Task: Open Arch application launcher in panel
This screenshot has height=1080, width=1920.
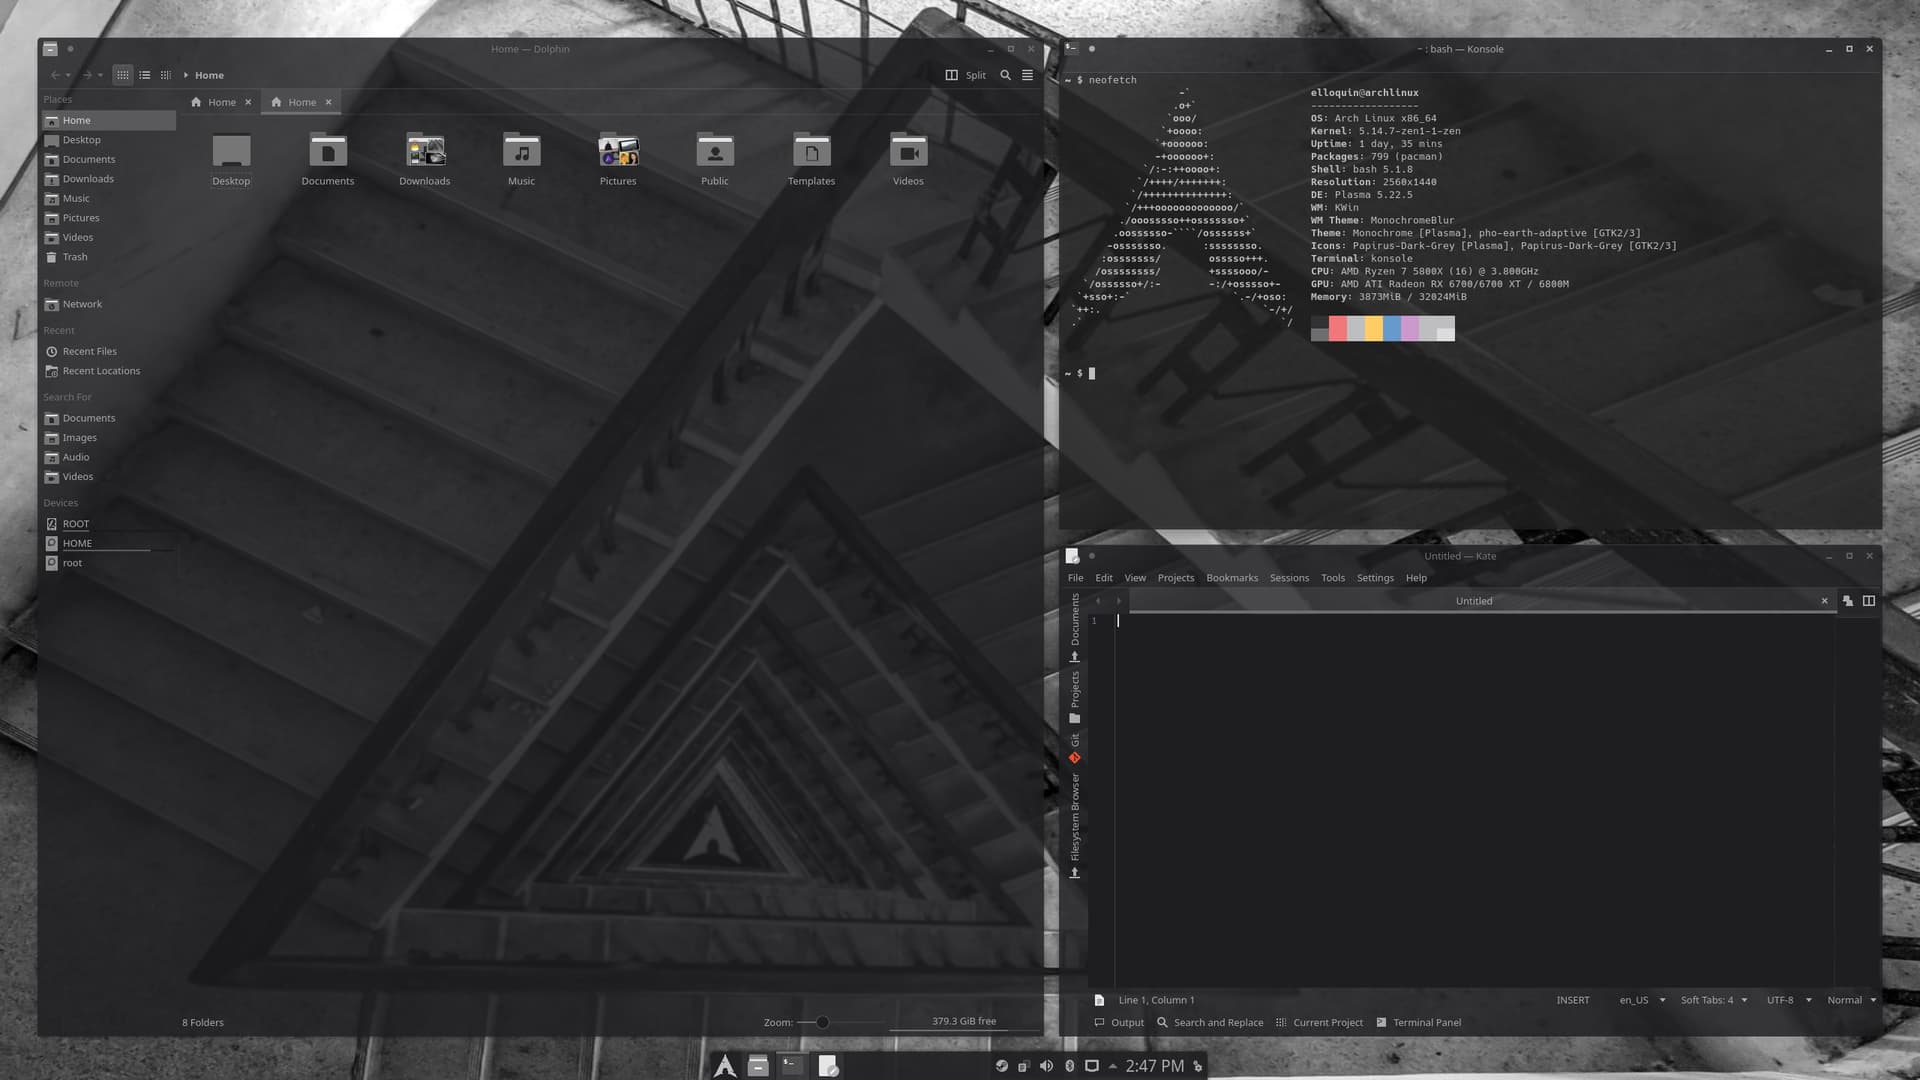Action: click(x=725, y=1066)
